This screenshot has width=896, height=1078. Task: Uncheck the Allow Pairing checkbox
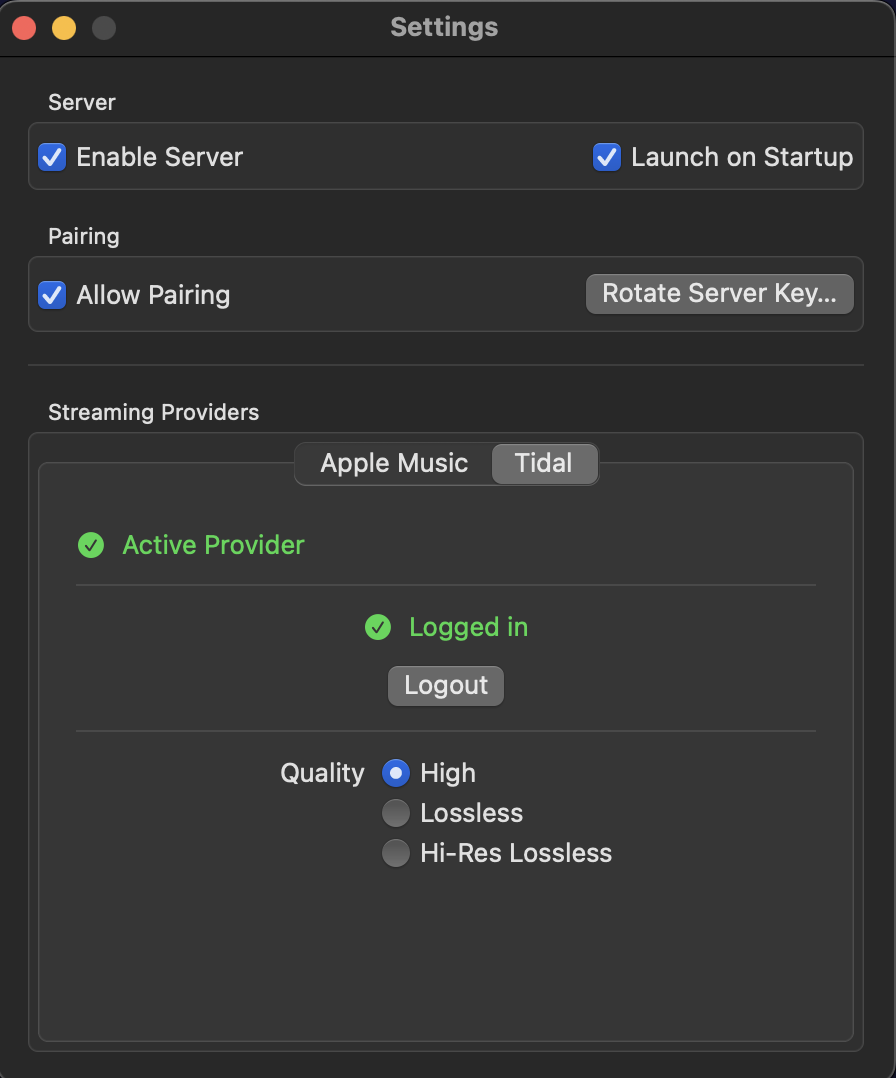coord(52,295)
